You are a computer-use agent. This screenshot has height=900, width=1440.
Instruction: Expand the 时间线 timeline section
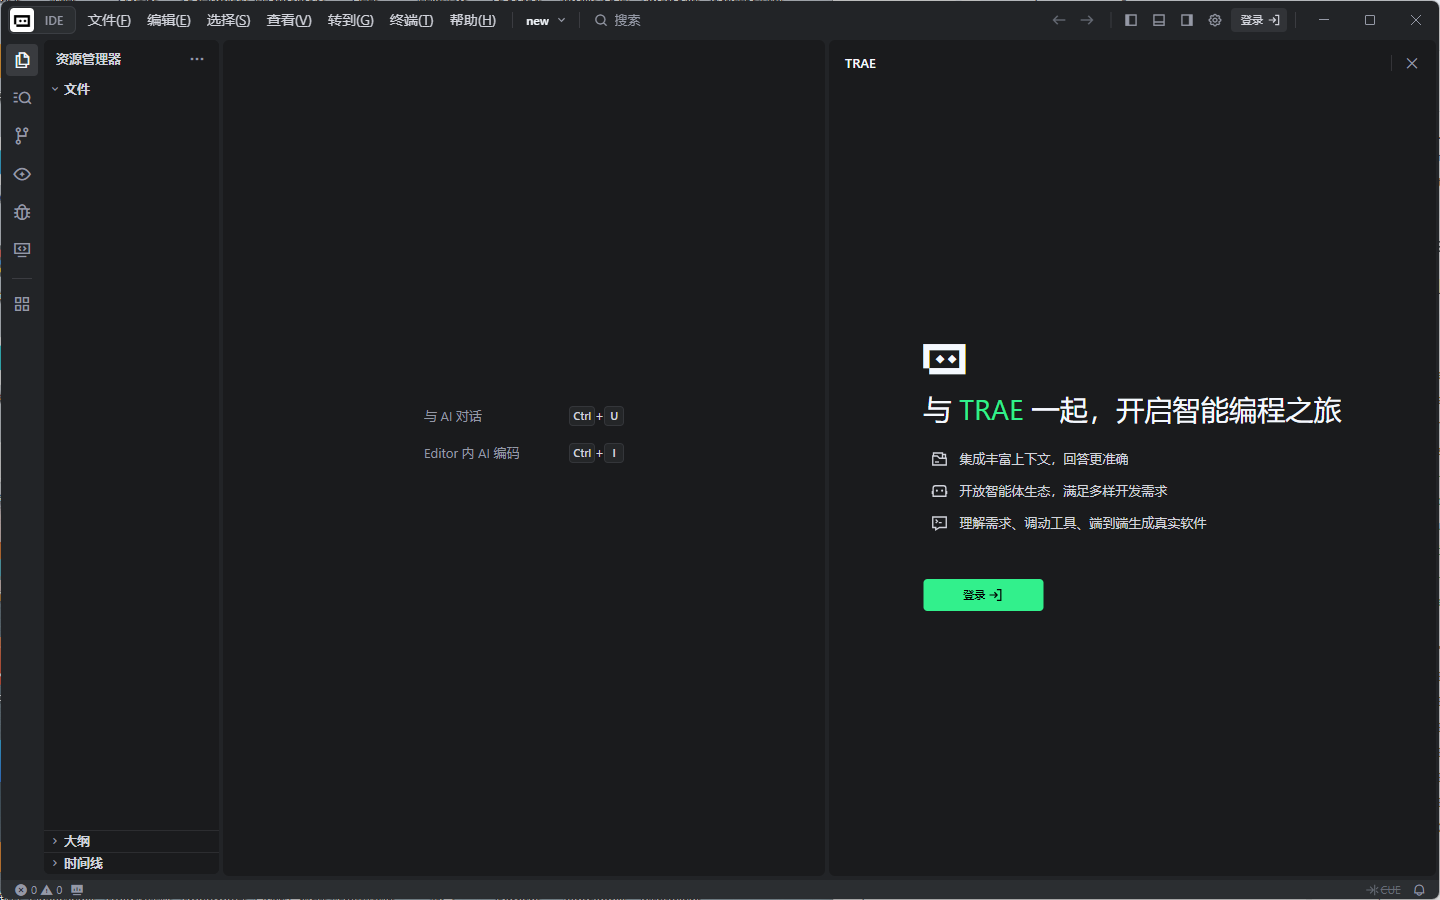coord(132,863)
